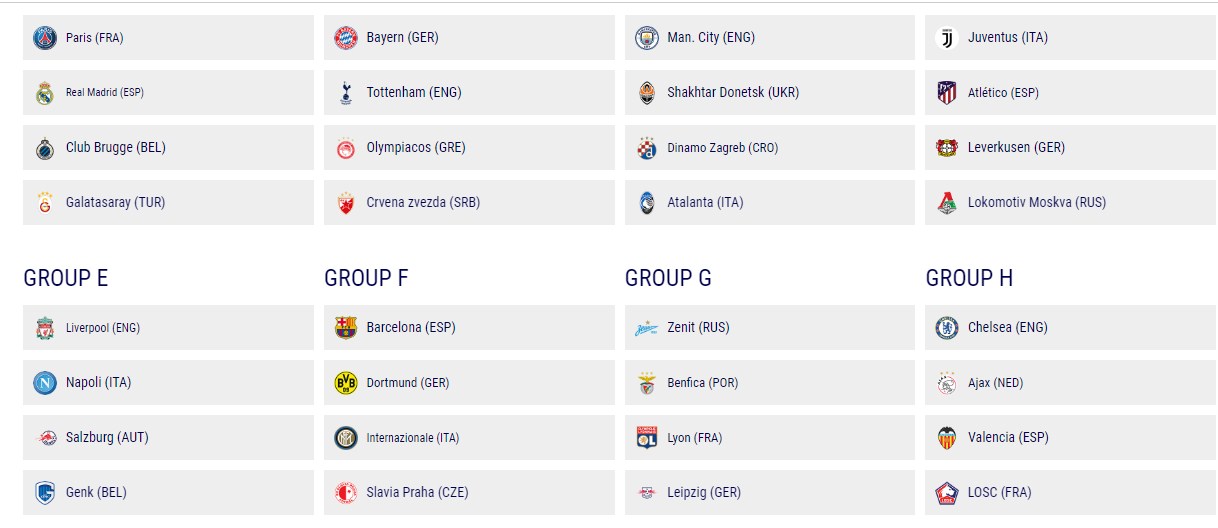Screen dimensions: 1218x528
Task: Select the Atlético (ESP) team row
Action: coord(1070,93)
